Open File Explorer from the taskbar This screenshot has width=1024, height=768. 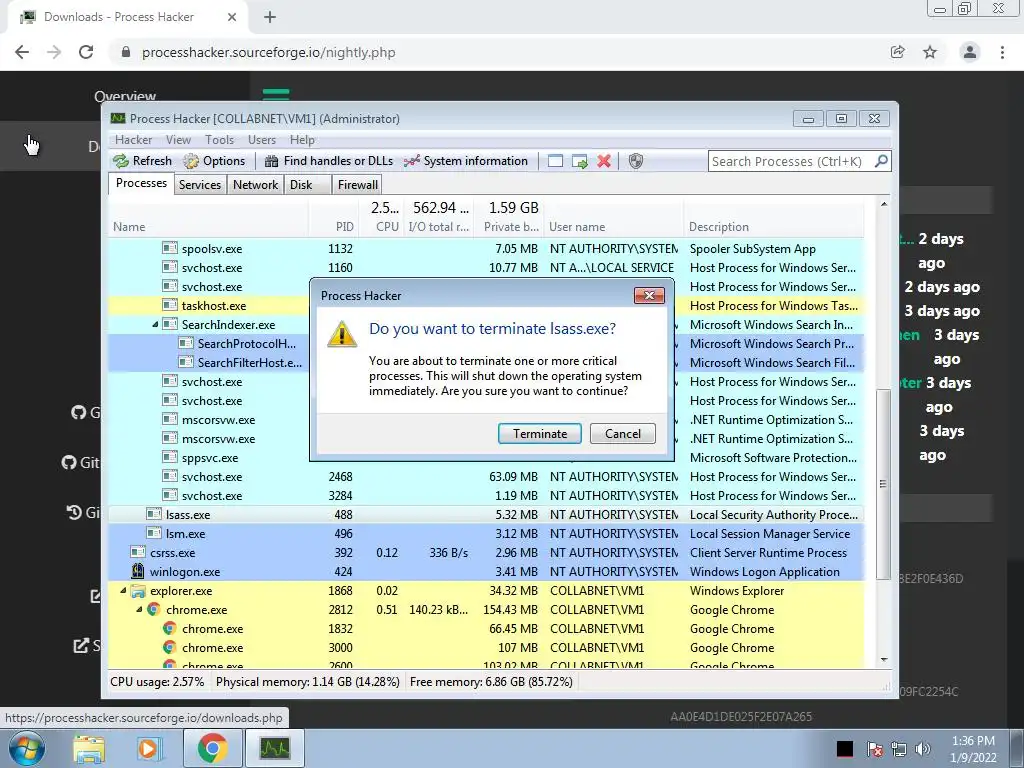click(89, 748)
